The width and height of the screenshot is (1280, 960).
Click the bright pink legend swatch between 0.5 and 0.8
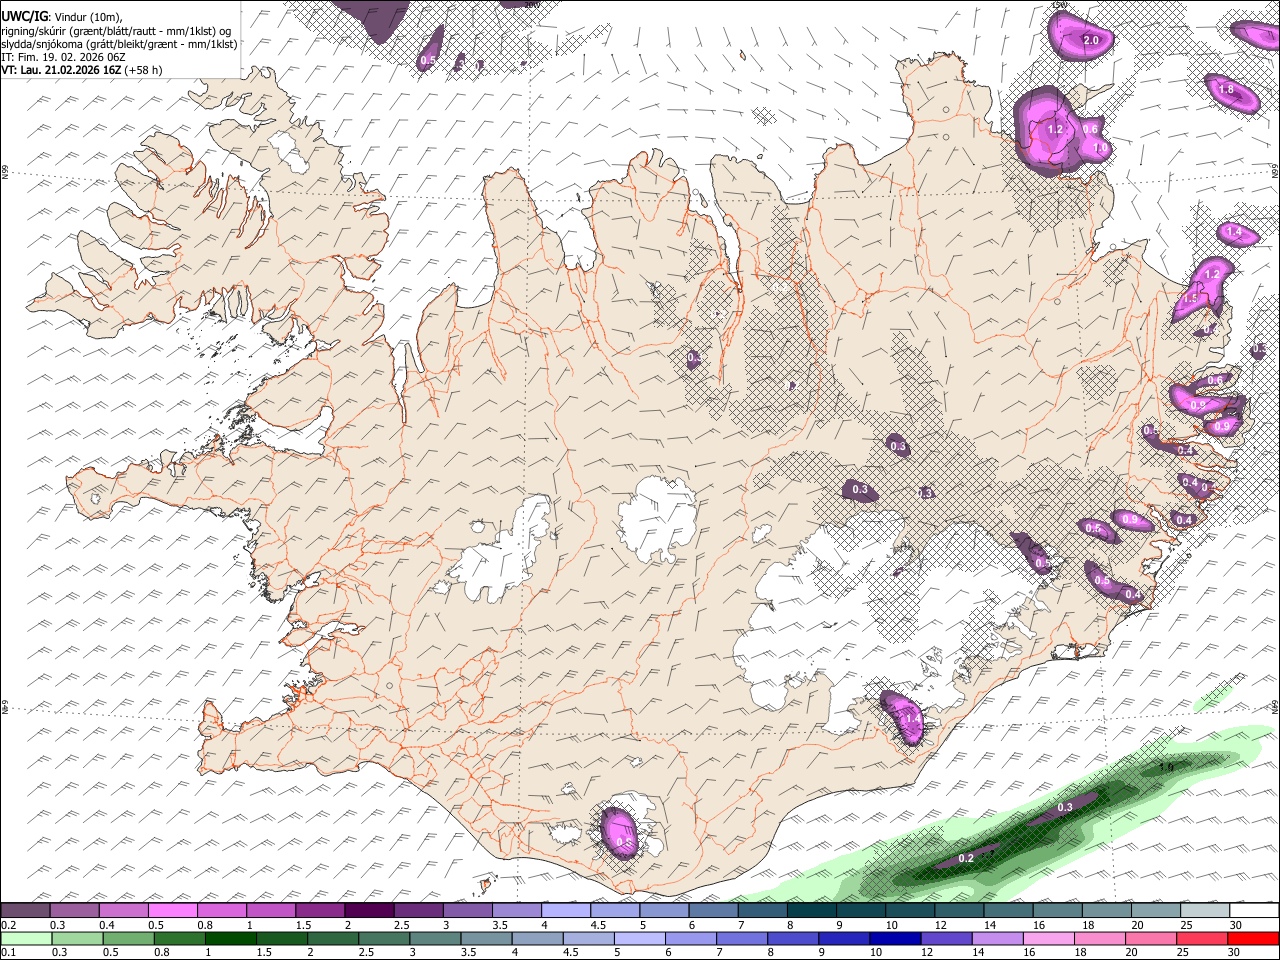click(x=173, y=910)
